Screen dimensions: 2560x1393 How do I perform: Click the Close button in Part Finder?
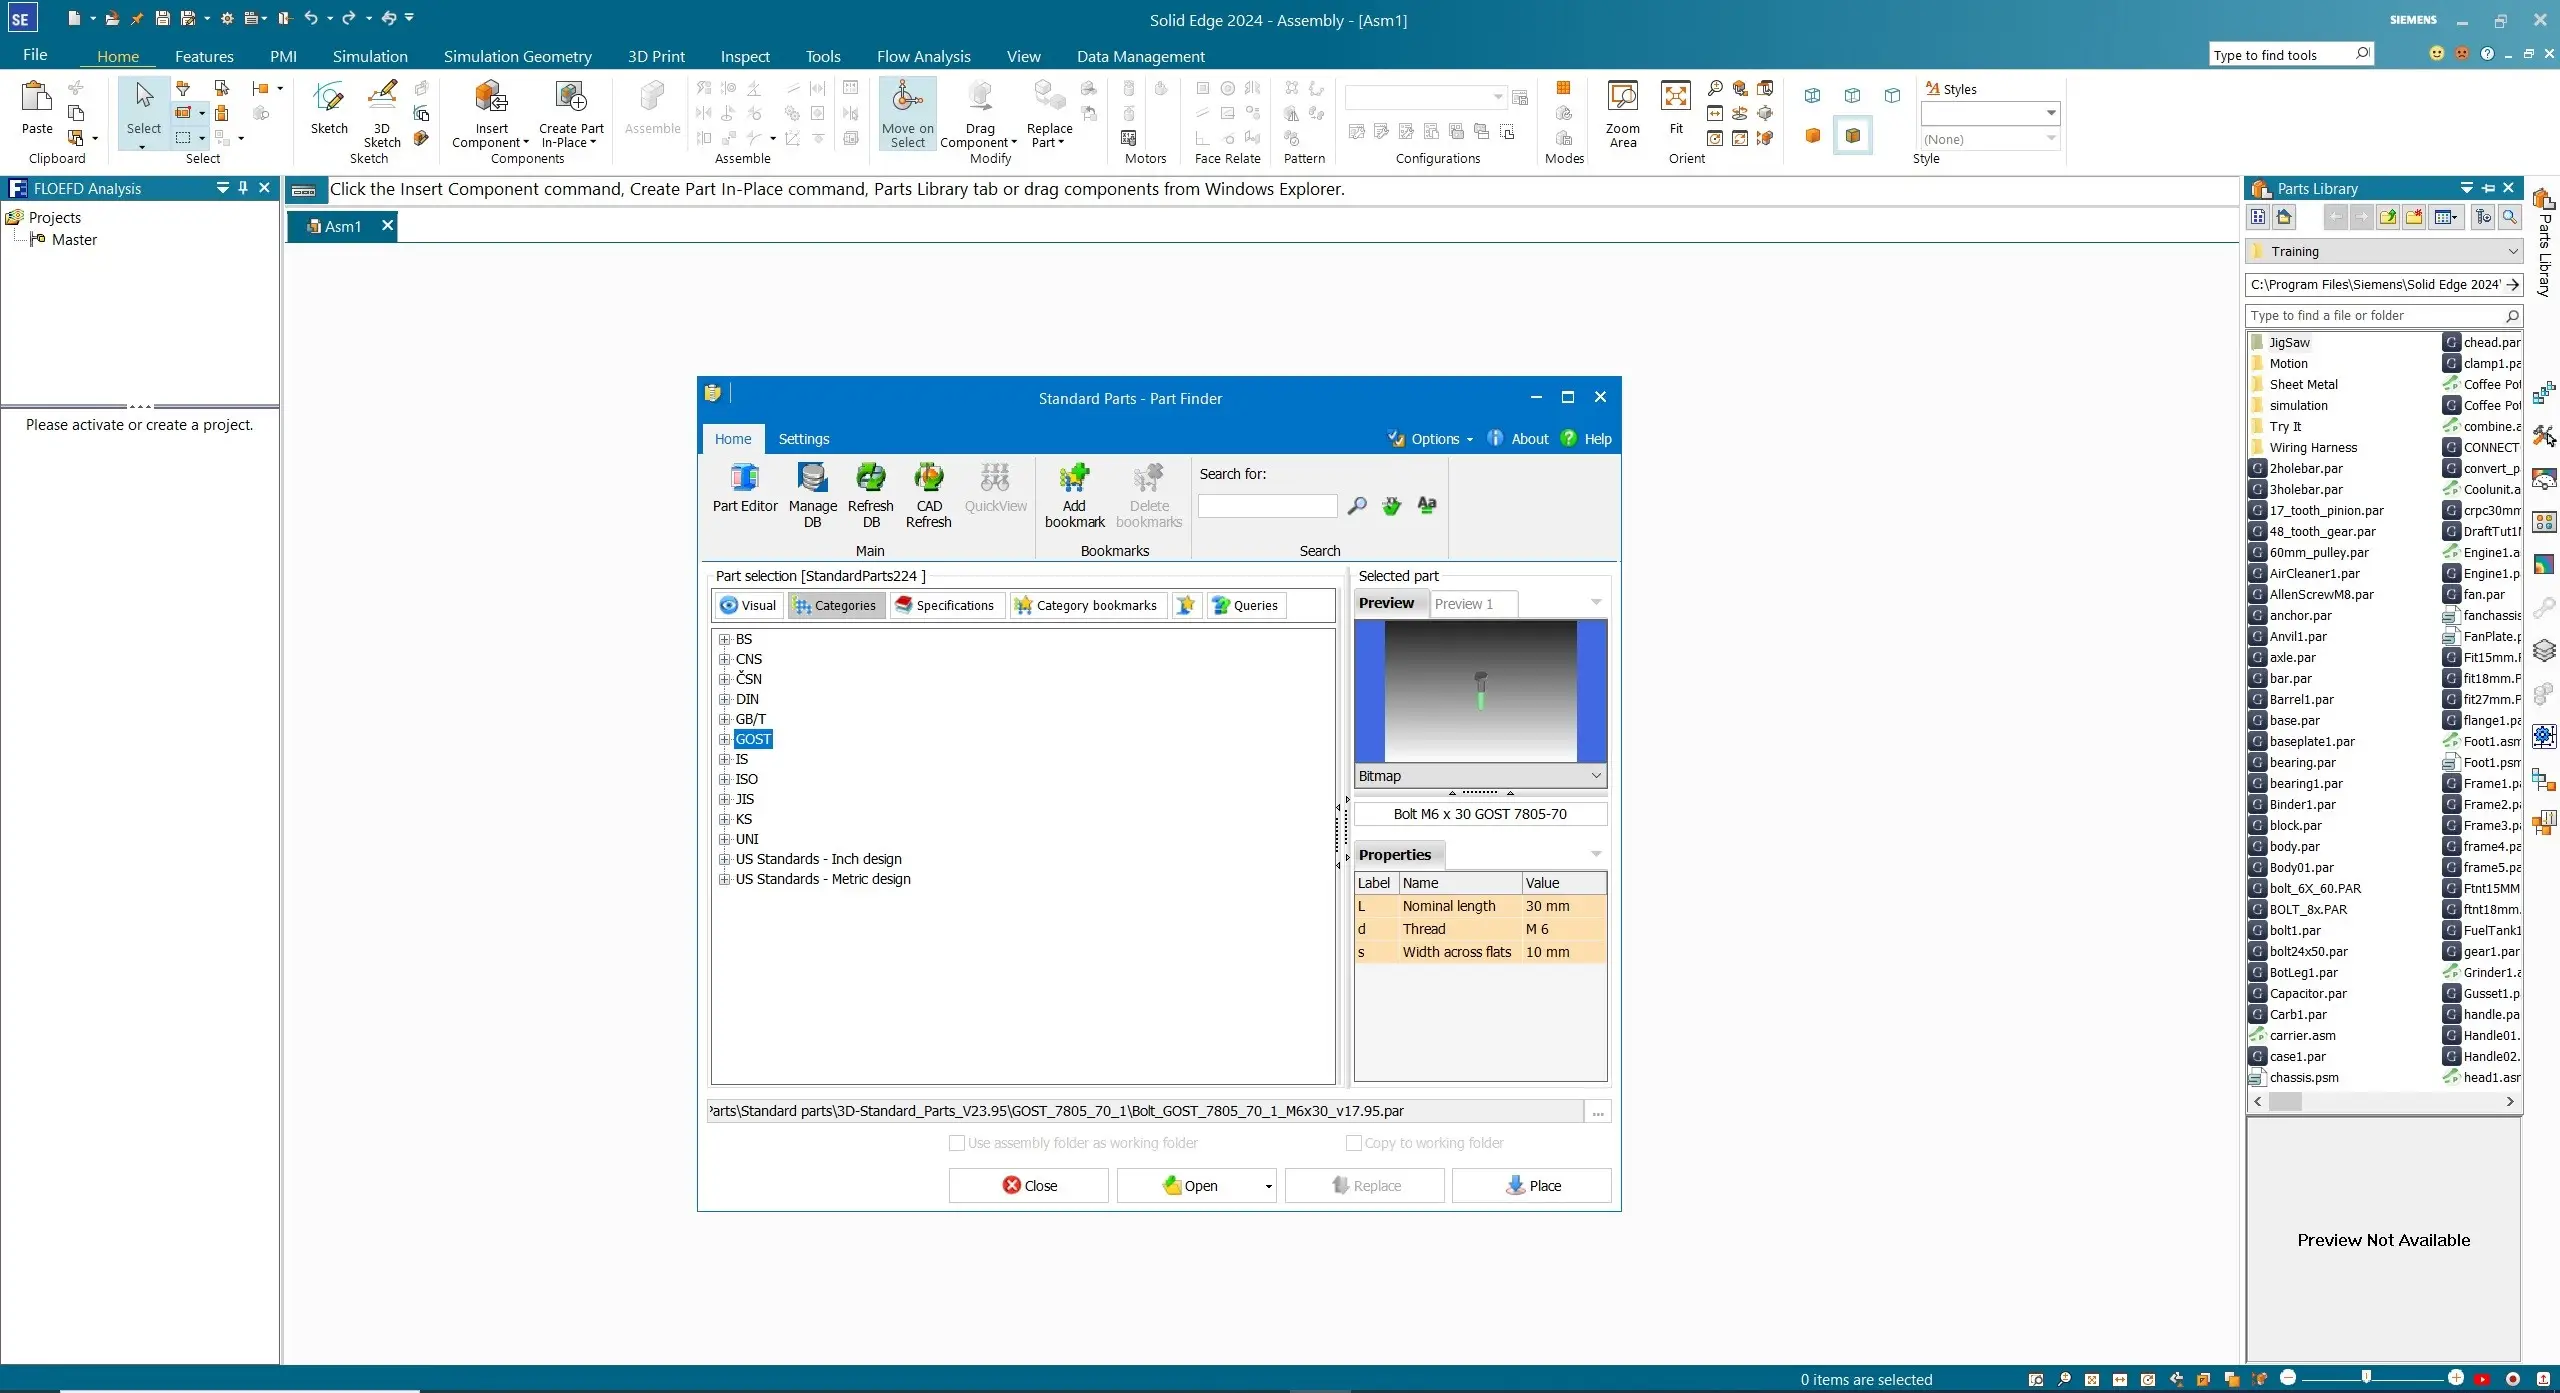pos(1028,1185)
